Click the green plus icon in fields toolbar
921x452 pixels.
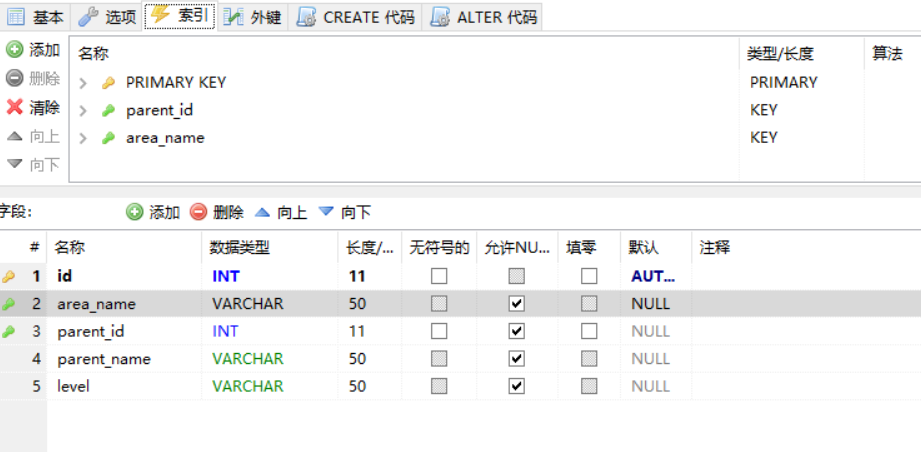pos(135,212)
